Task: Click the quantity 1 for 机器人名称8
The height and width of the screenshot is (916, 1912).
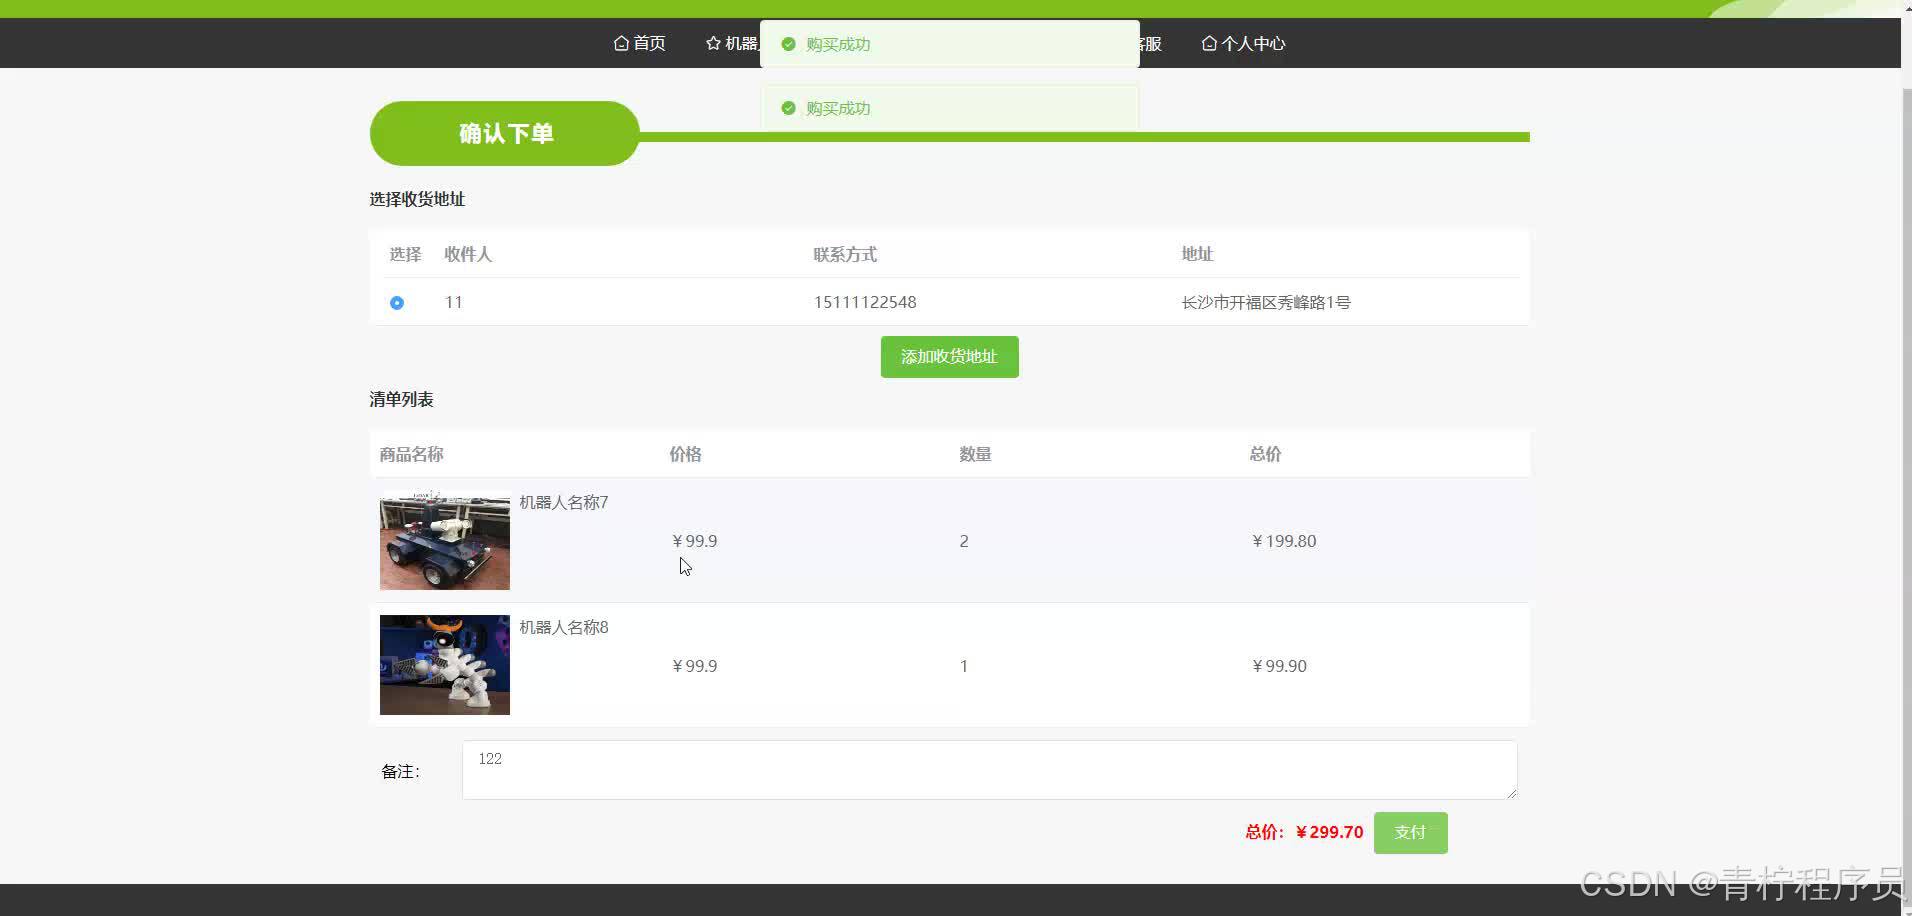Action: point(964,666)
